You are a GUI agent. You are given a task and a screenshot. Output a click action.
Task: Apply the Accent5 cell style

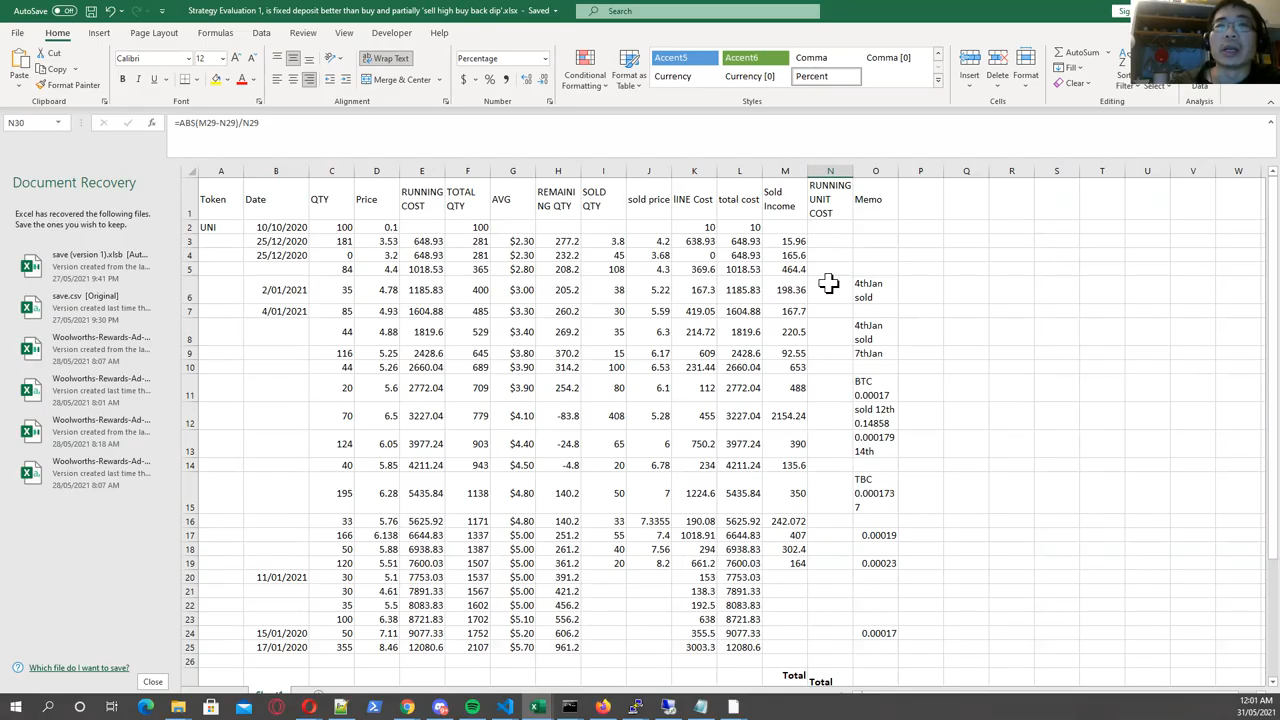click(685, 58)
